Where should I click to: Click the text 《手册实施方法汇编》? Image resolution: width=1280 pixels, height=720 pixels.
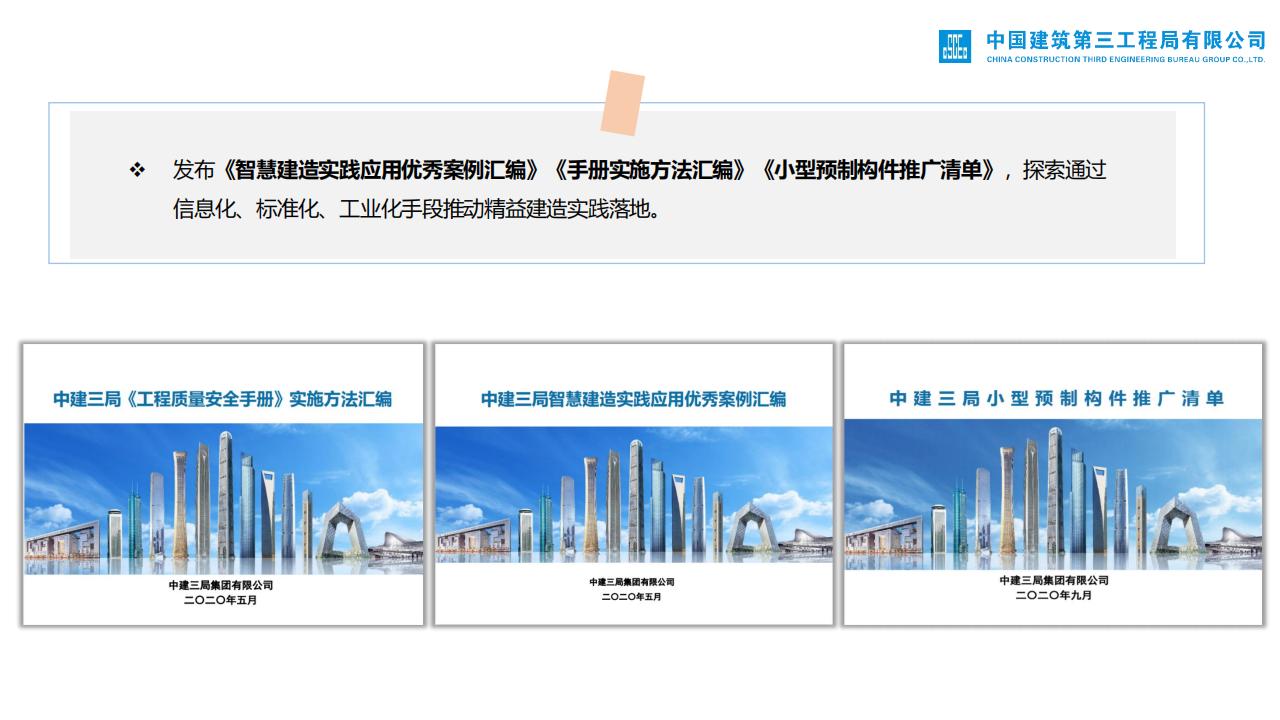point(653,170)
